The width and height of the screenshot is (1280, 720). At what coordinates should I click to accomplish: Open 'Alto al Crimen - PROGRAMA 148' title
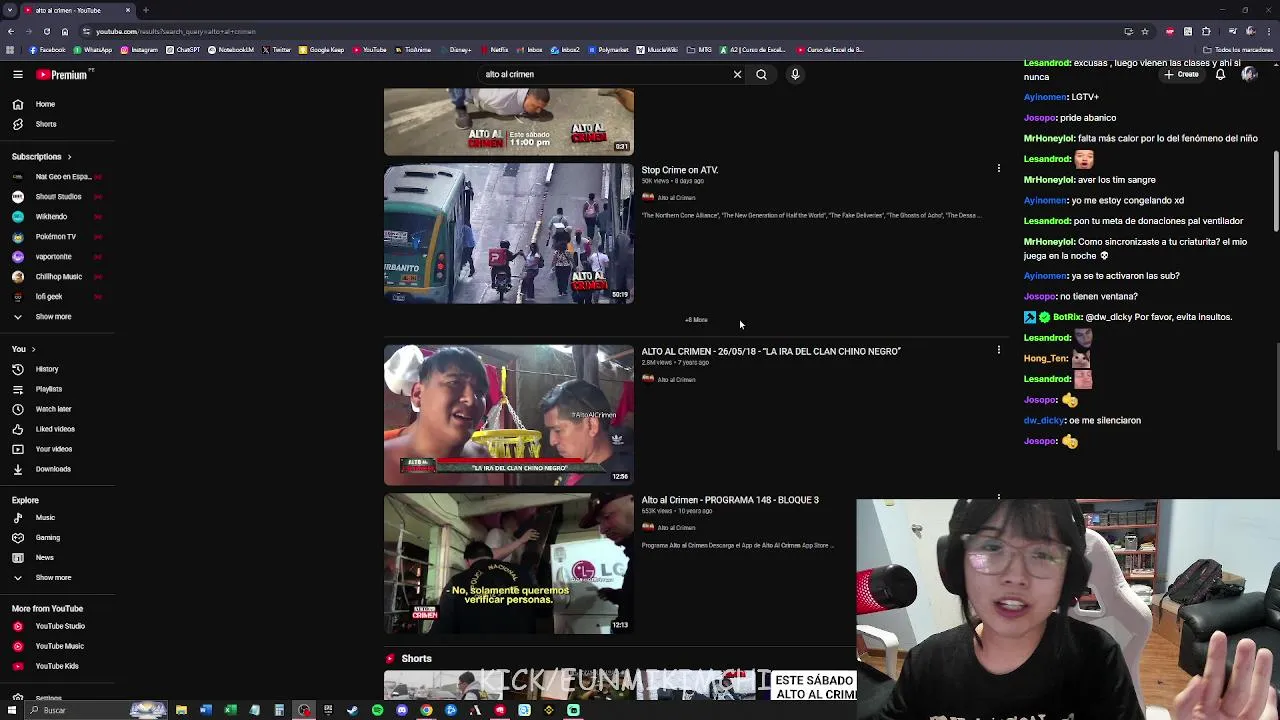pyautogui.click(x=730, y=500)
